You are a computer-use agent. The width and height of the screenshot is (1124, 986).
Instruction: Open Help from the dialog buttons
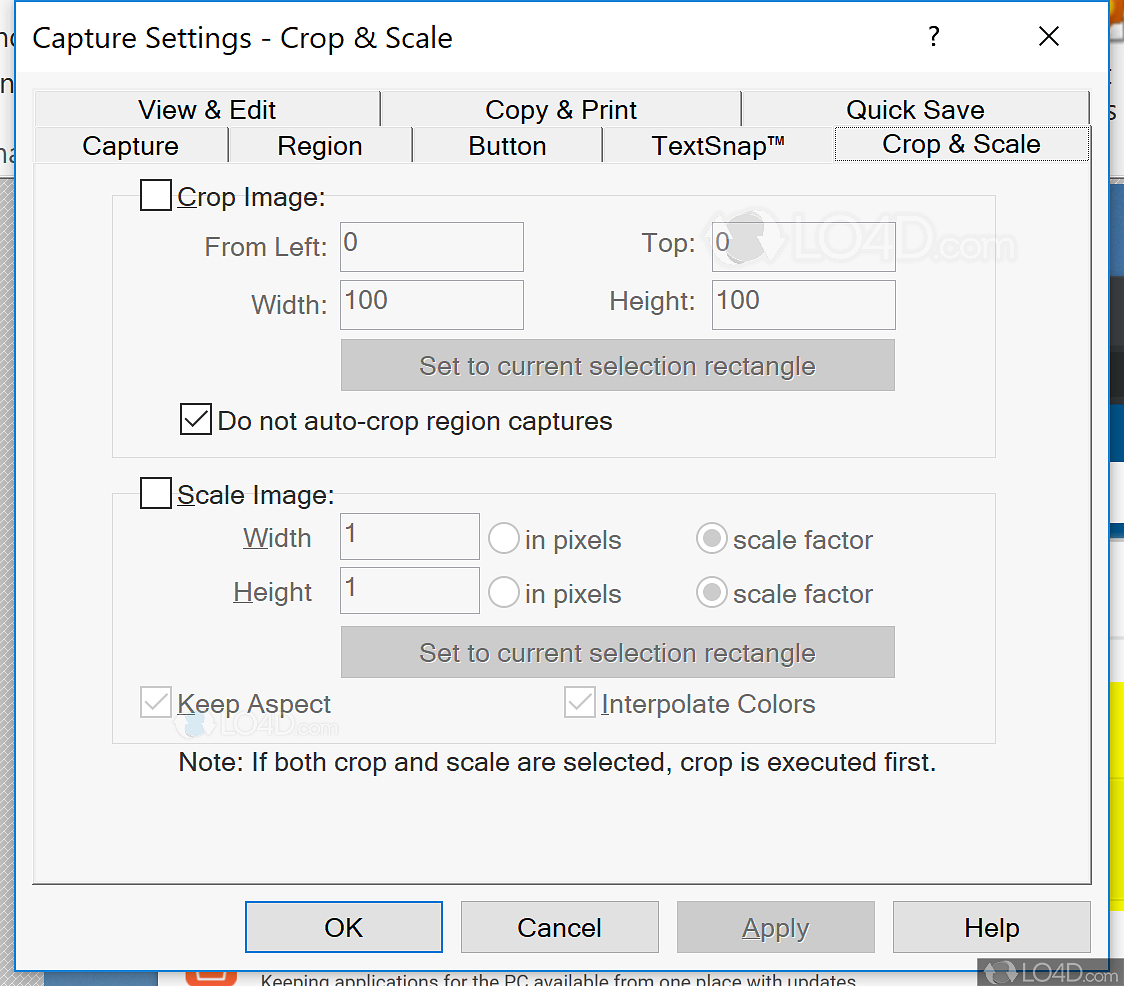click(x=991, y=928)
